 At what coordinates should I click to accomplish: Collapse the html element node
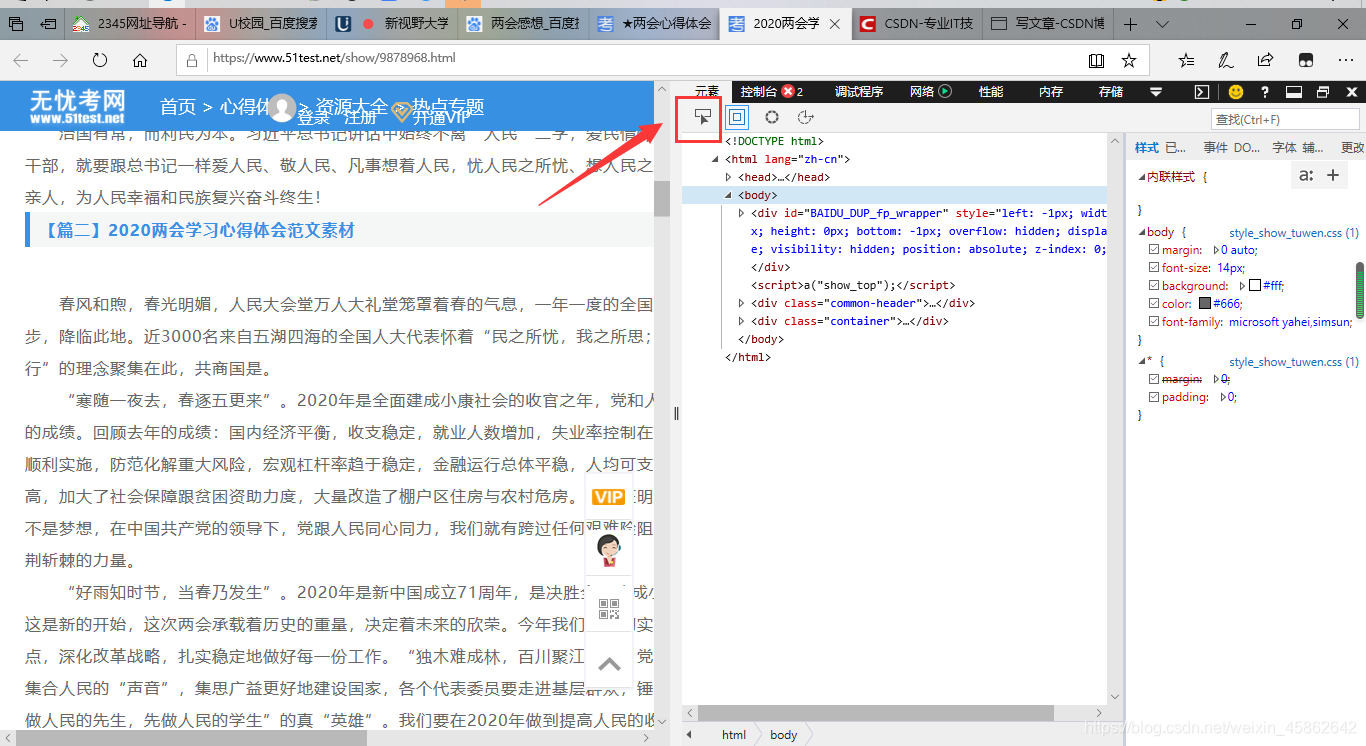[716, 159]
